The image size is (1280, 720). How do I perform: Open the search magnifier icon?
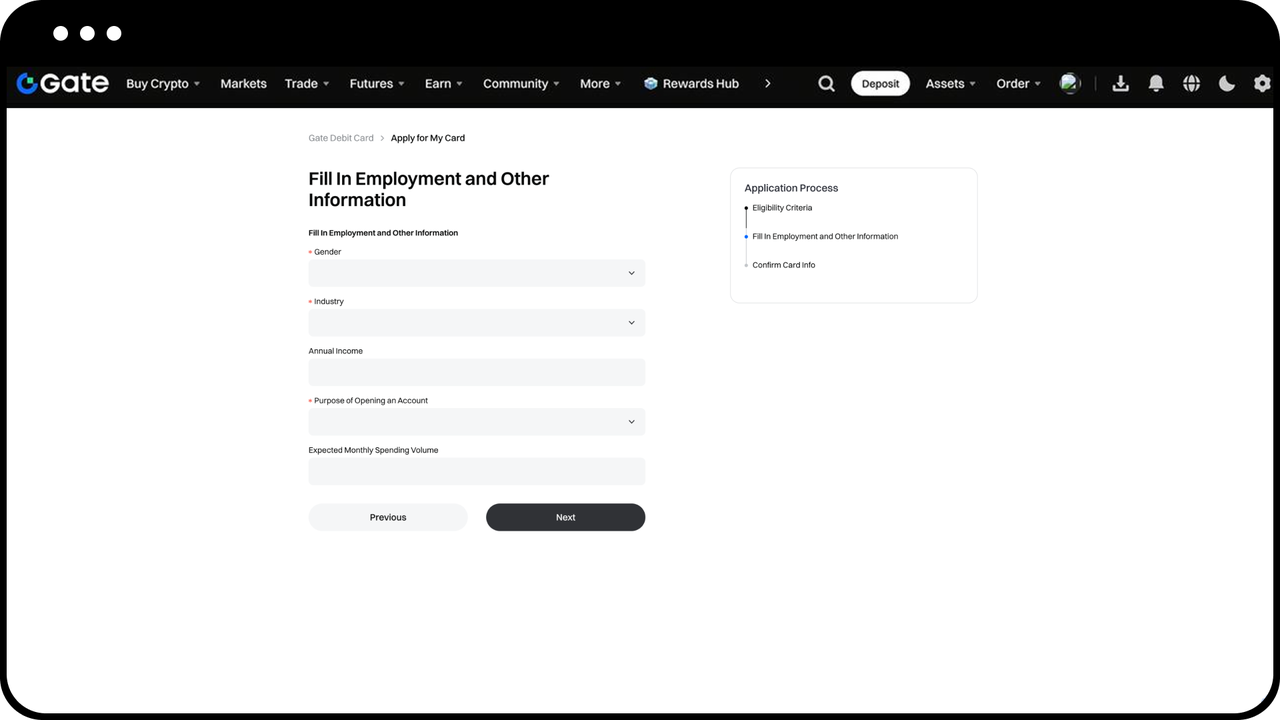coord(826,84)
